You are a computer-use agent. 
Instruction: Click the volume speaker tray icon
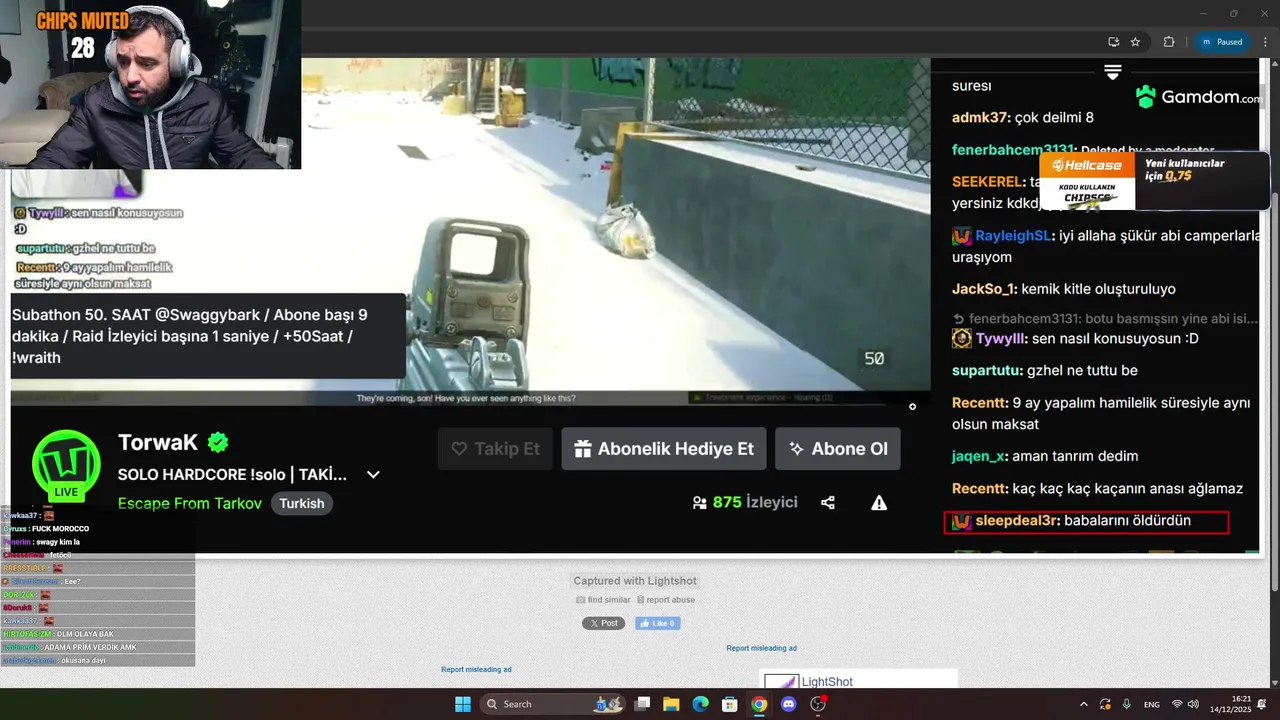[x=1193, y=704]
